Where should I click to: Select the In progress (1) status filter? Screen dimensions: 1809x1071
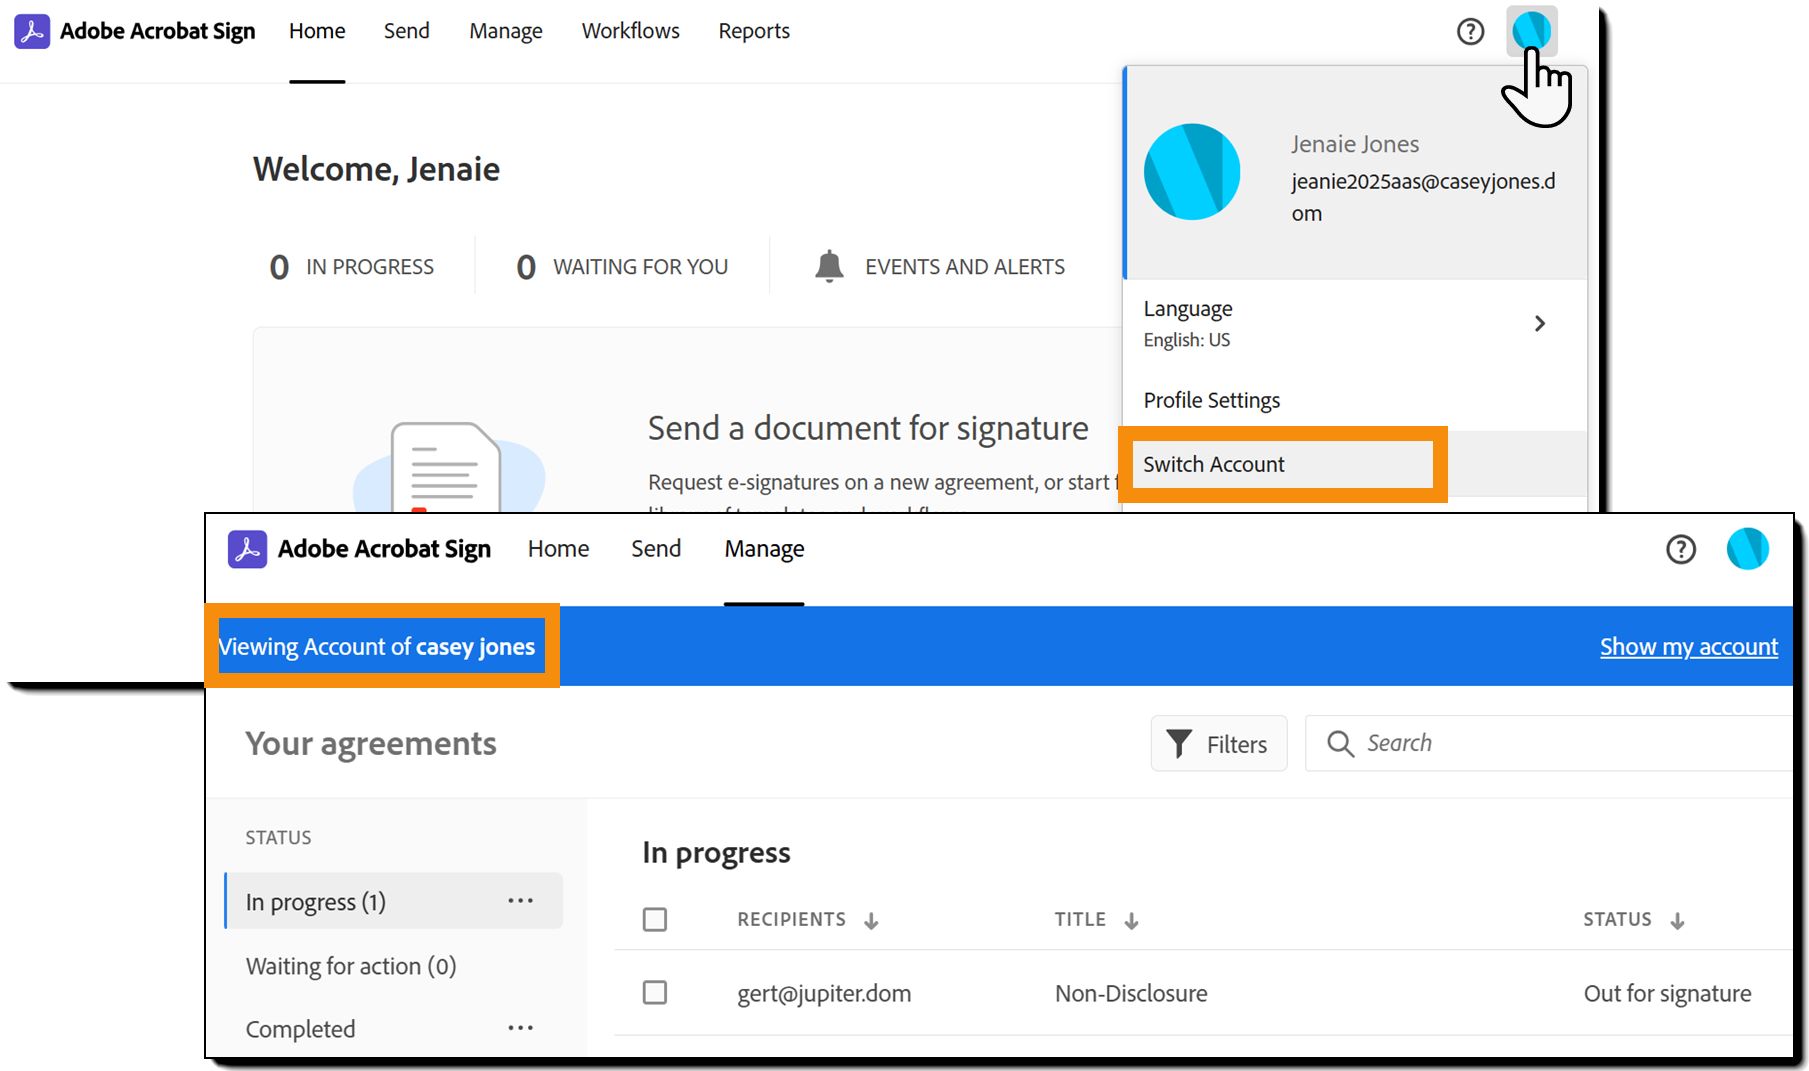(394, 901)
